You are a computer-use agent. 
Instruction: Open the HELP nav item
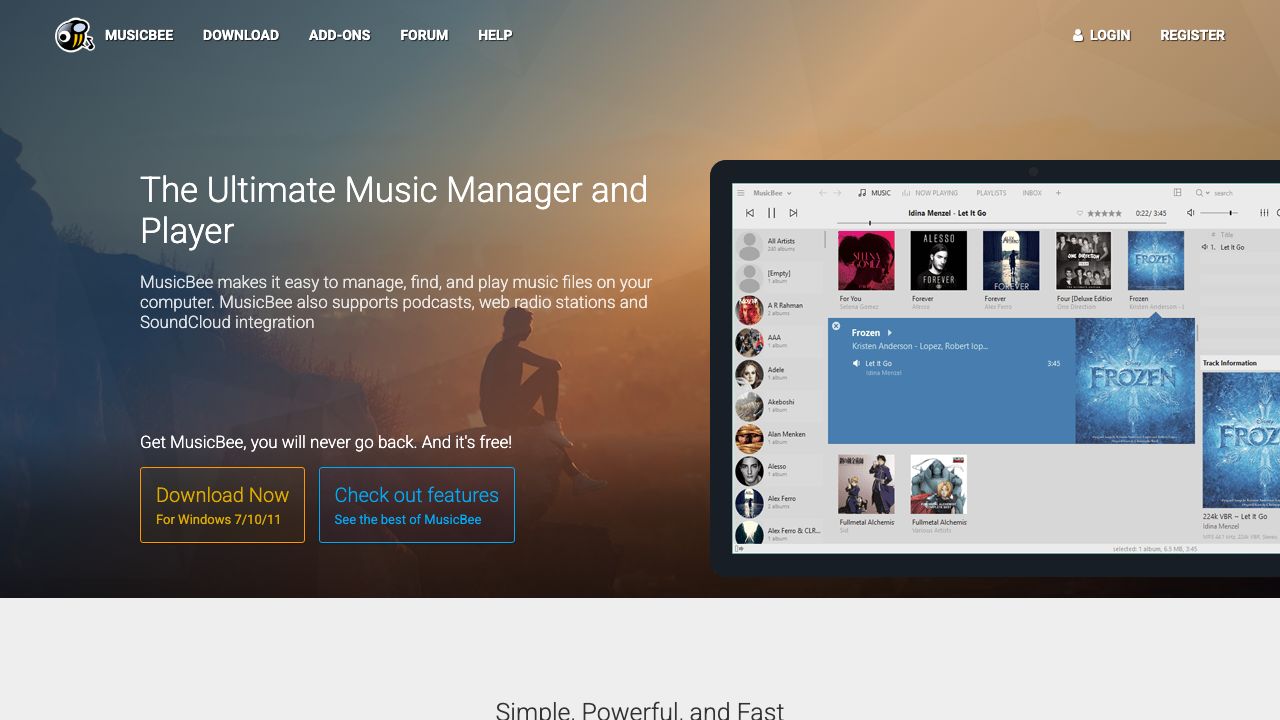tap(495, 35)
